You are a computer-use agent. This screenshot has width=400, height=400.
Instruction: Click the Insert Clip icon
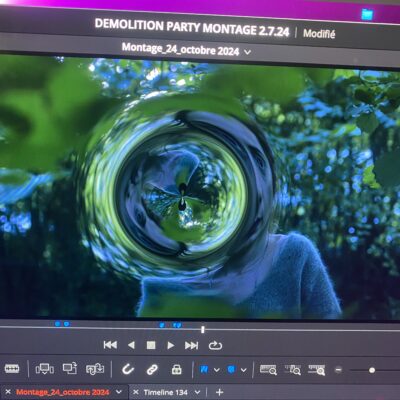point(45,369)
